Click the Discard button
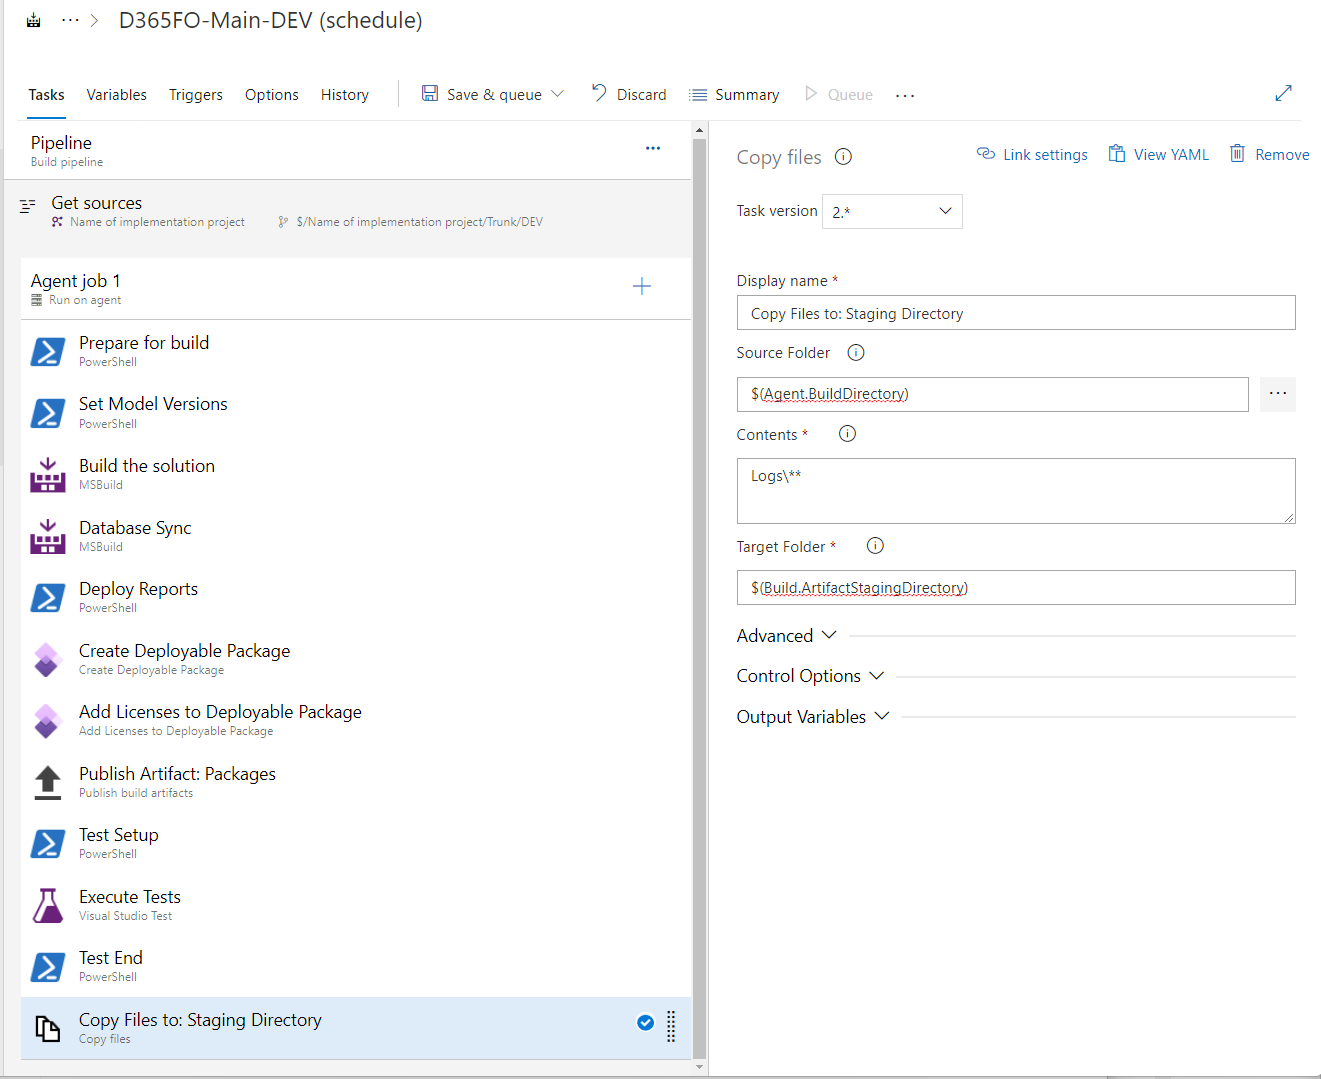Screen dimensions: 1321x1079 click(x=629, y=94)
